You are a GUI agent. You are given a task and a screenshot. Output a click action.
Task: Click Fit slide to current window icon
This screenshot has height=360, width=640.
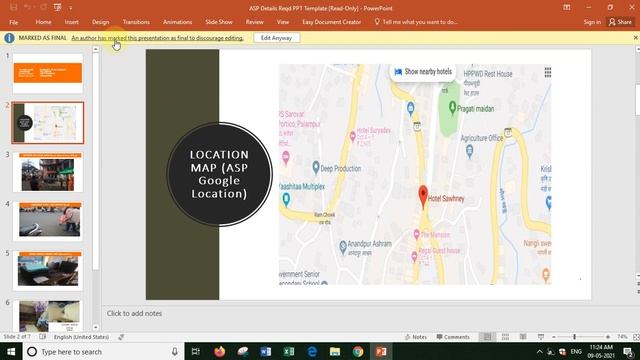click(636, 337)
